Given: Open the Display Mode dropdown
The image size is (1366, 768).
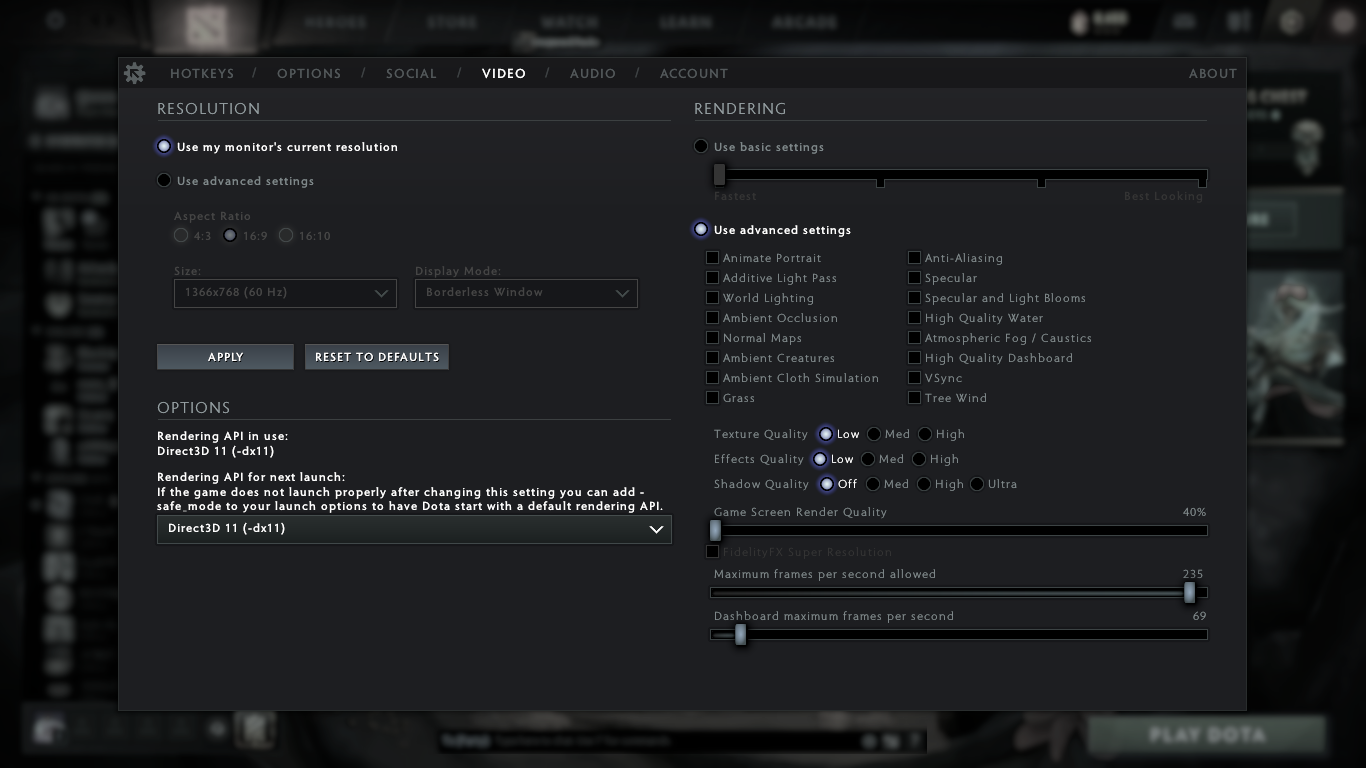Looking at the screenshot, I should (x=526, y=293).
